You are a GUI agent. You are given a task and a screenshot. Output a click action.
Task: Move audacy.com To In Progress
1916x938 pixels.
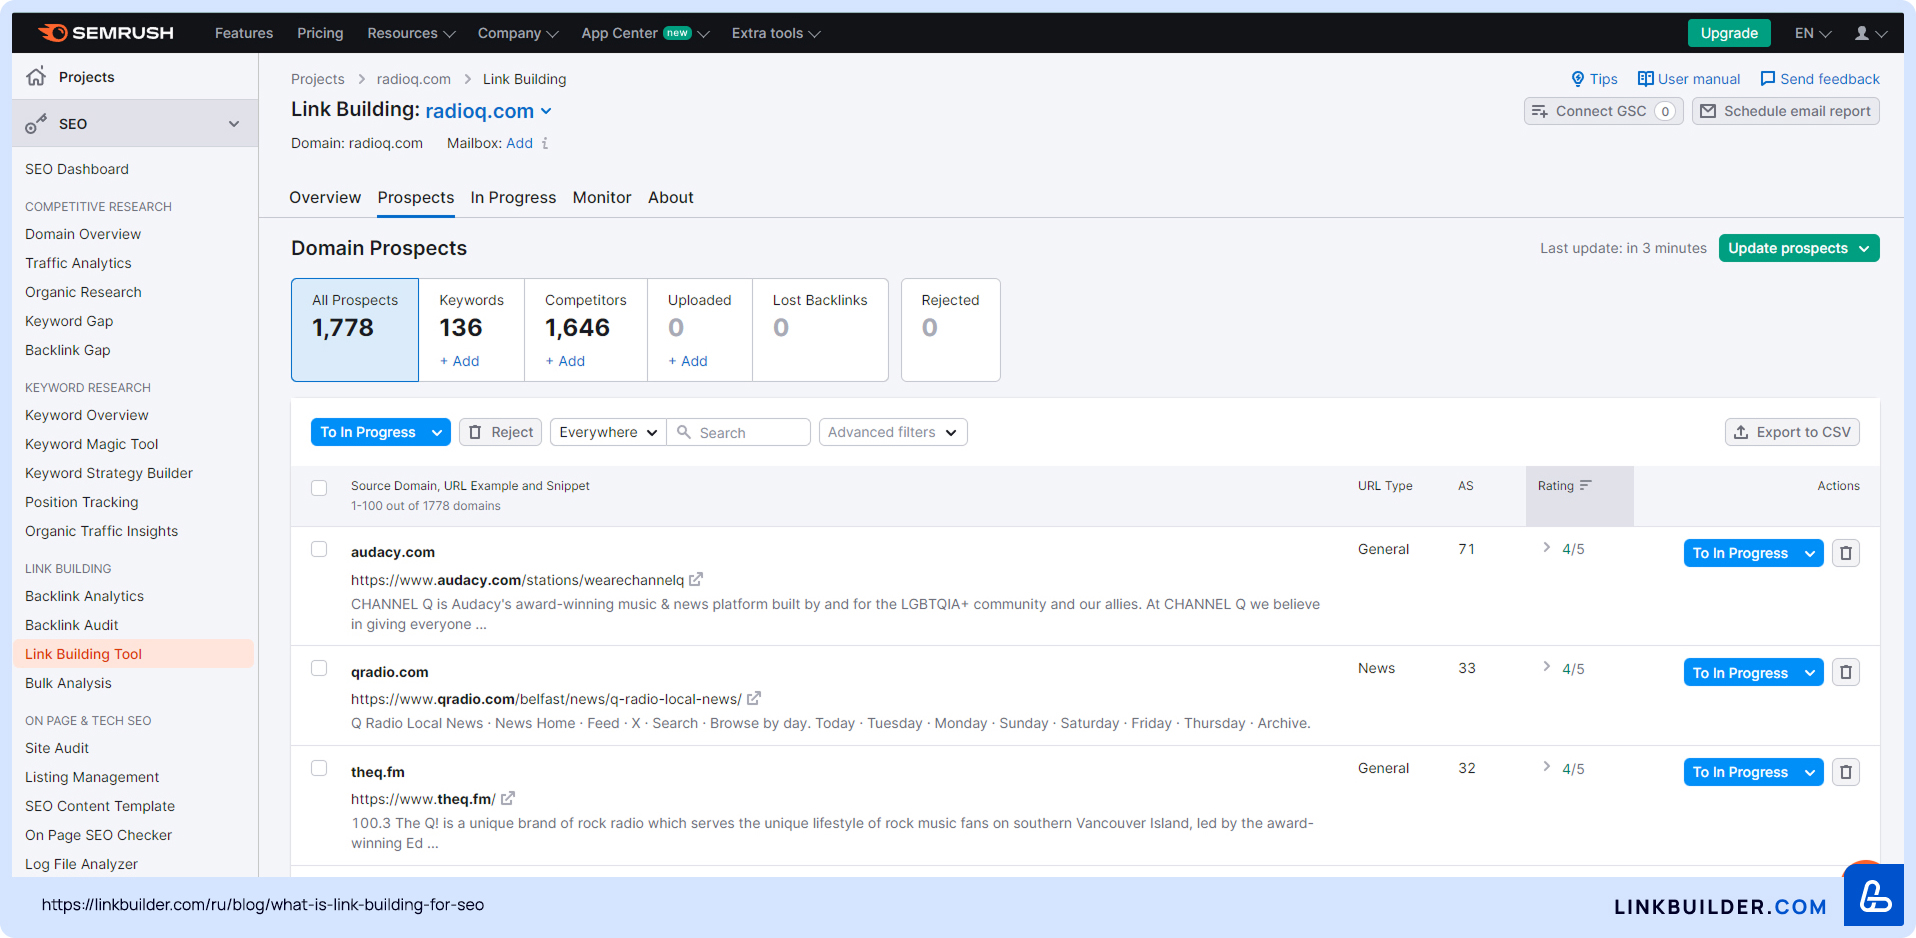pos(1740,553)
